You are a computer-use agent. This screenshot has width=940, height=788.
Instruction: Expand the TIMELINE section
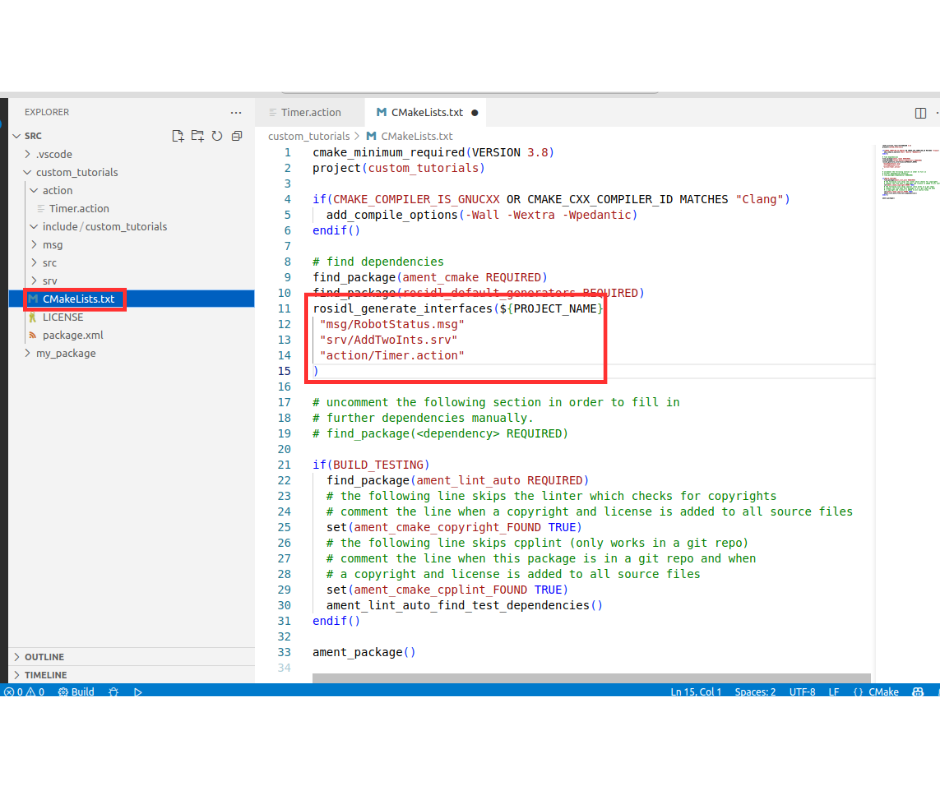46,675
